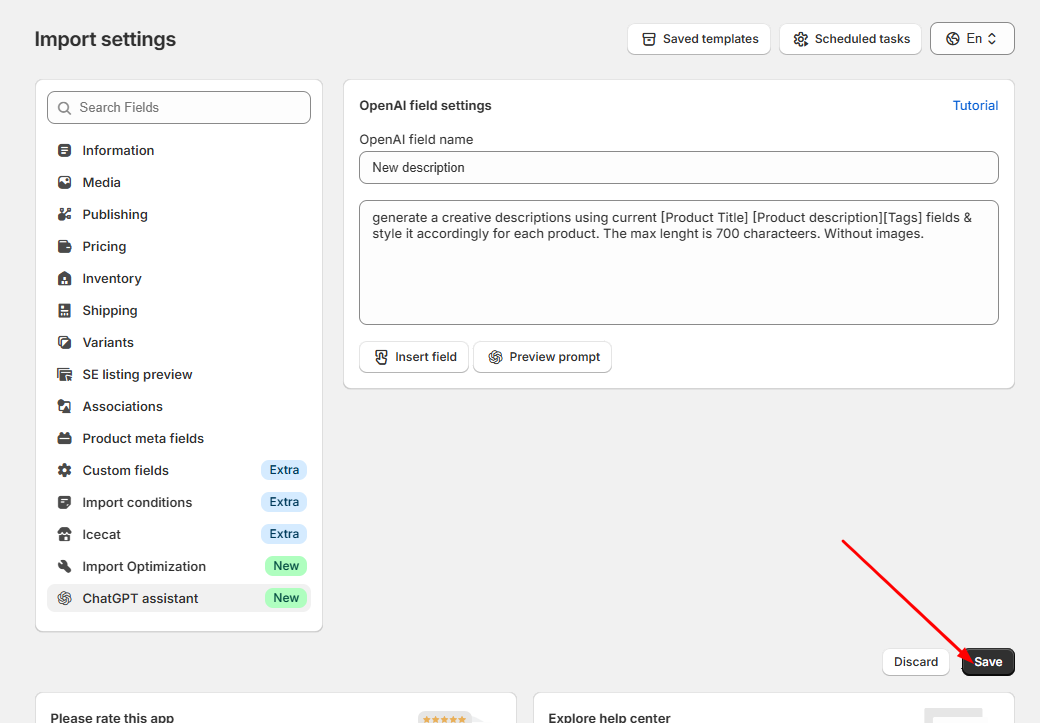This screenshot has height=723, width=1040.
Task: Open Product meta fields section
Action: click(x=179, y=438)
